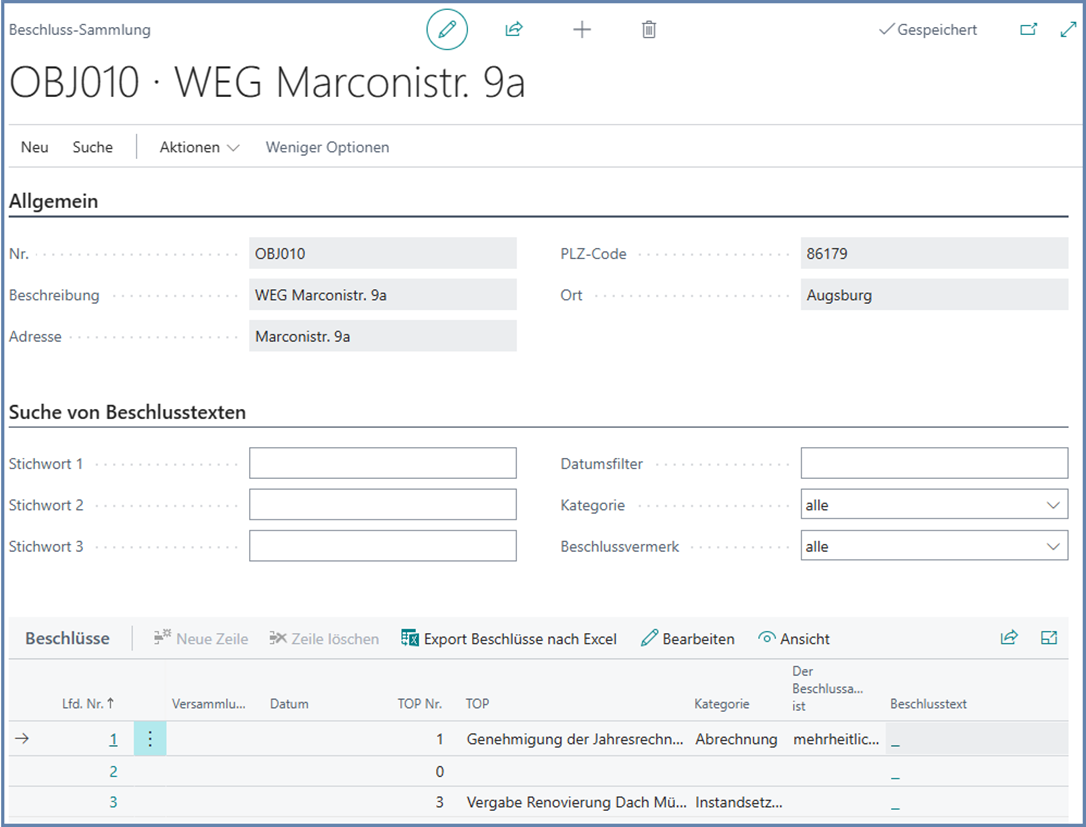
Task: Open the Beschlussvermerk dropdown
Action: tap(934, 547)
